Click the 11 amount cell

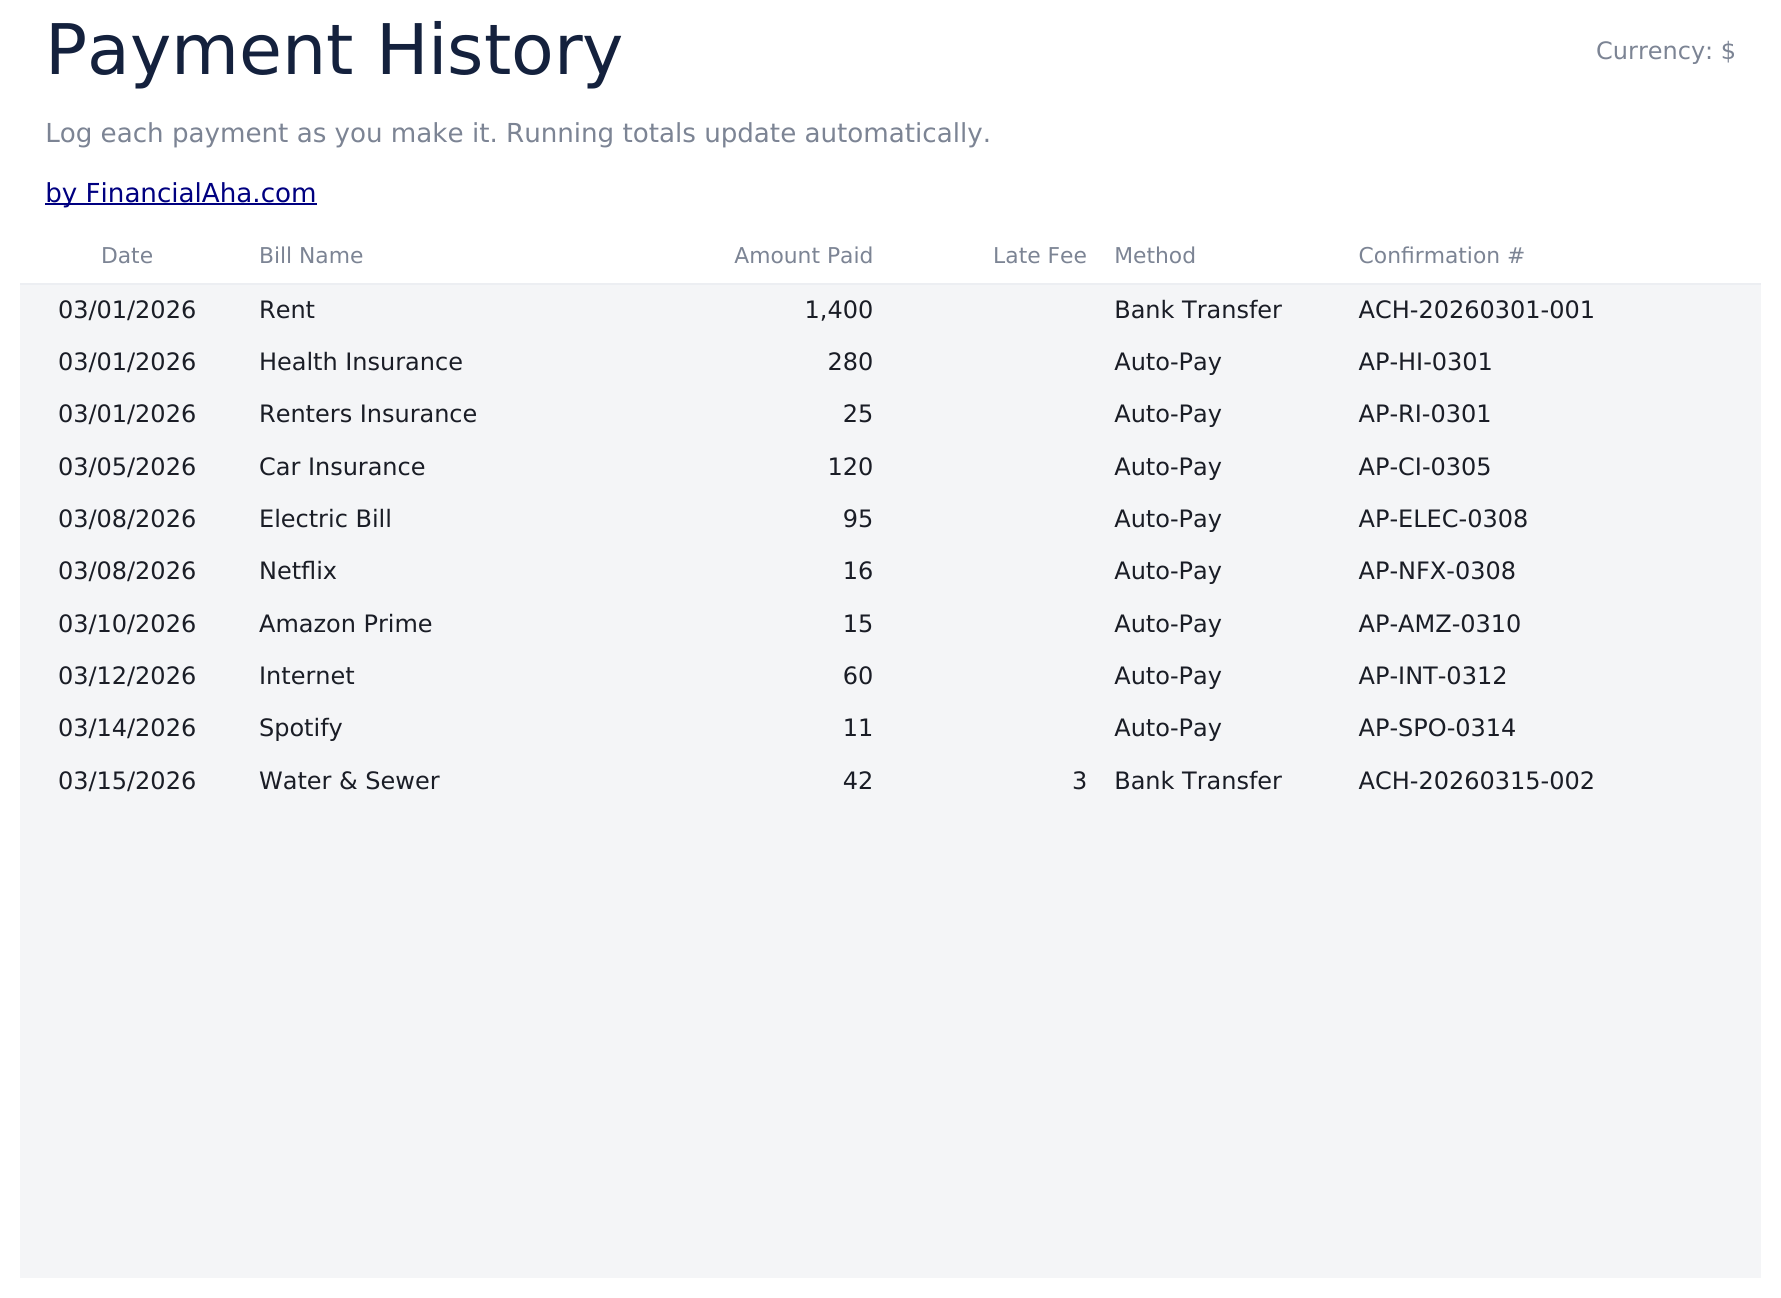pyautogui.click(x=858, y=728)
